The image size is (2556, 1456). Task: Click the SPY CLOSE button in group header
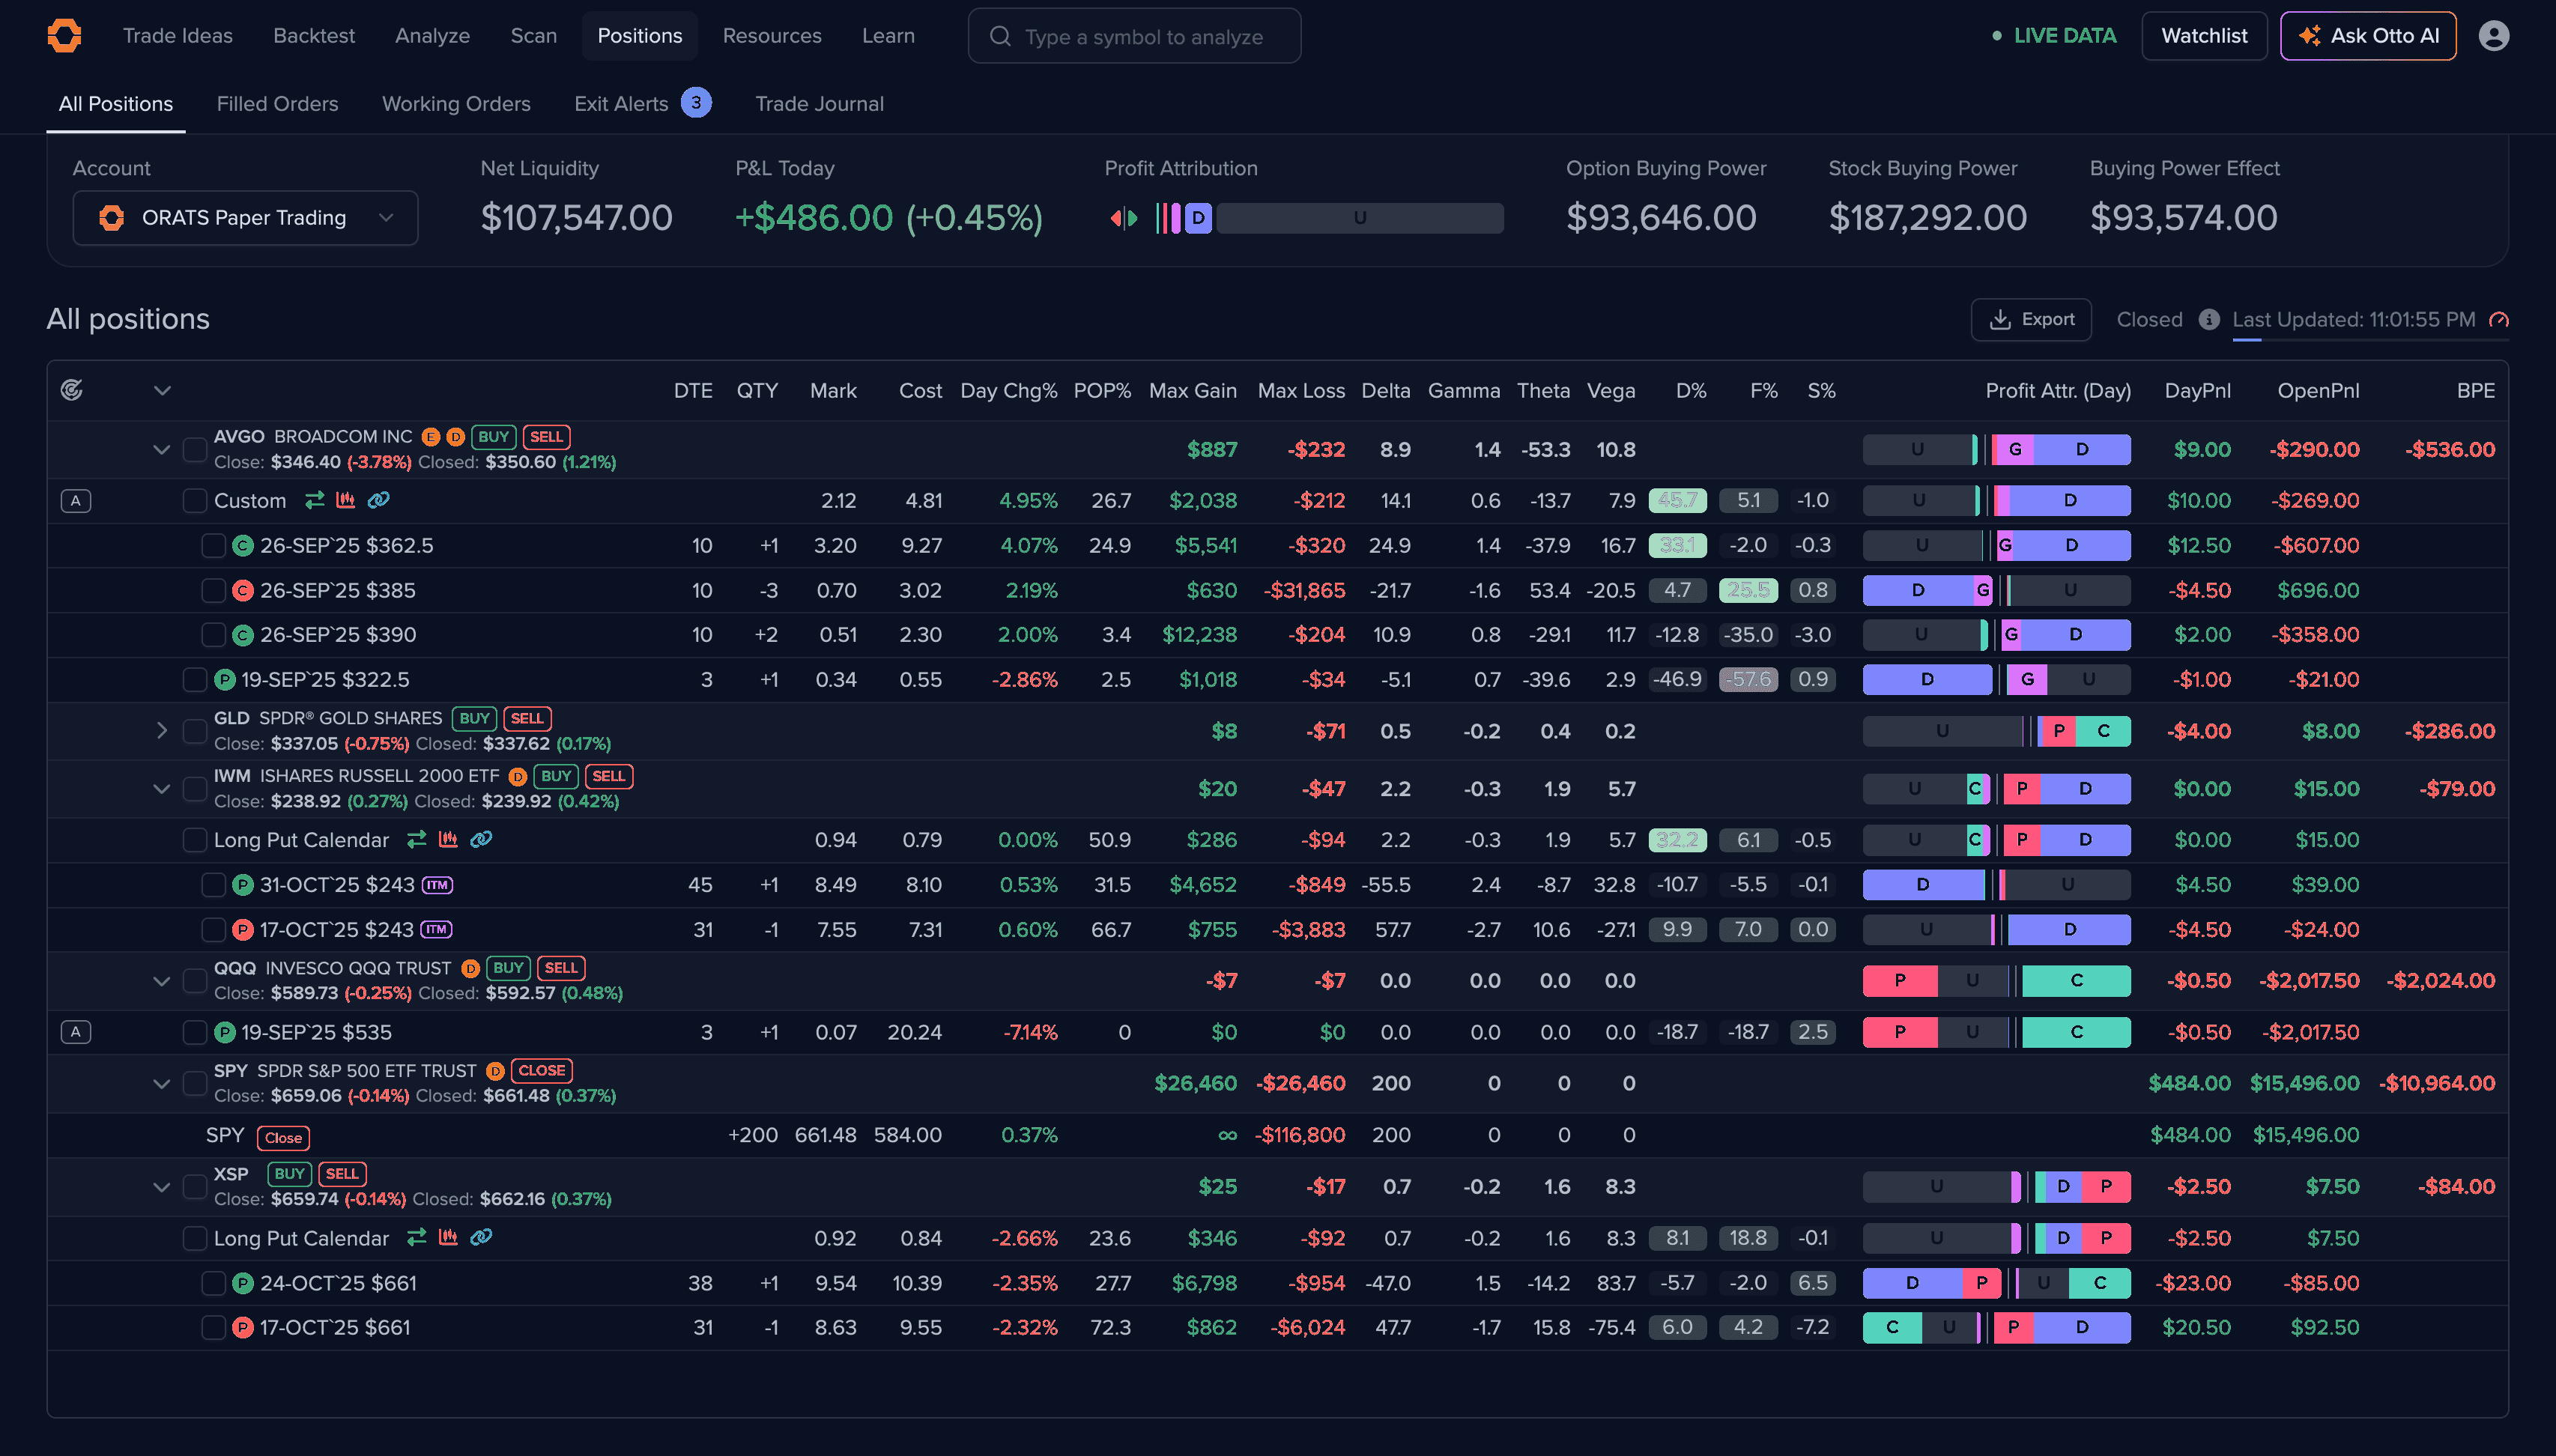pos(542,1070)
